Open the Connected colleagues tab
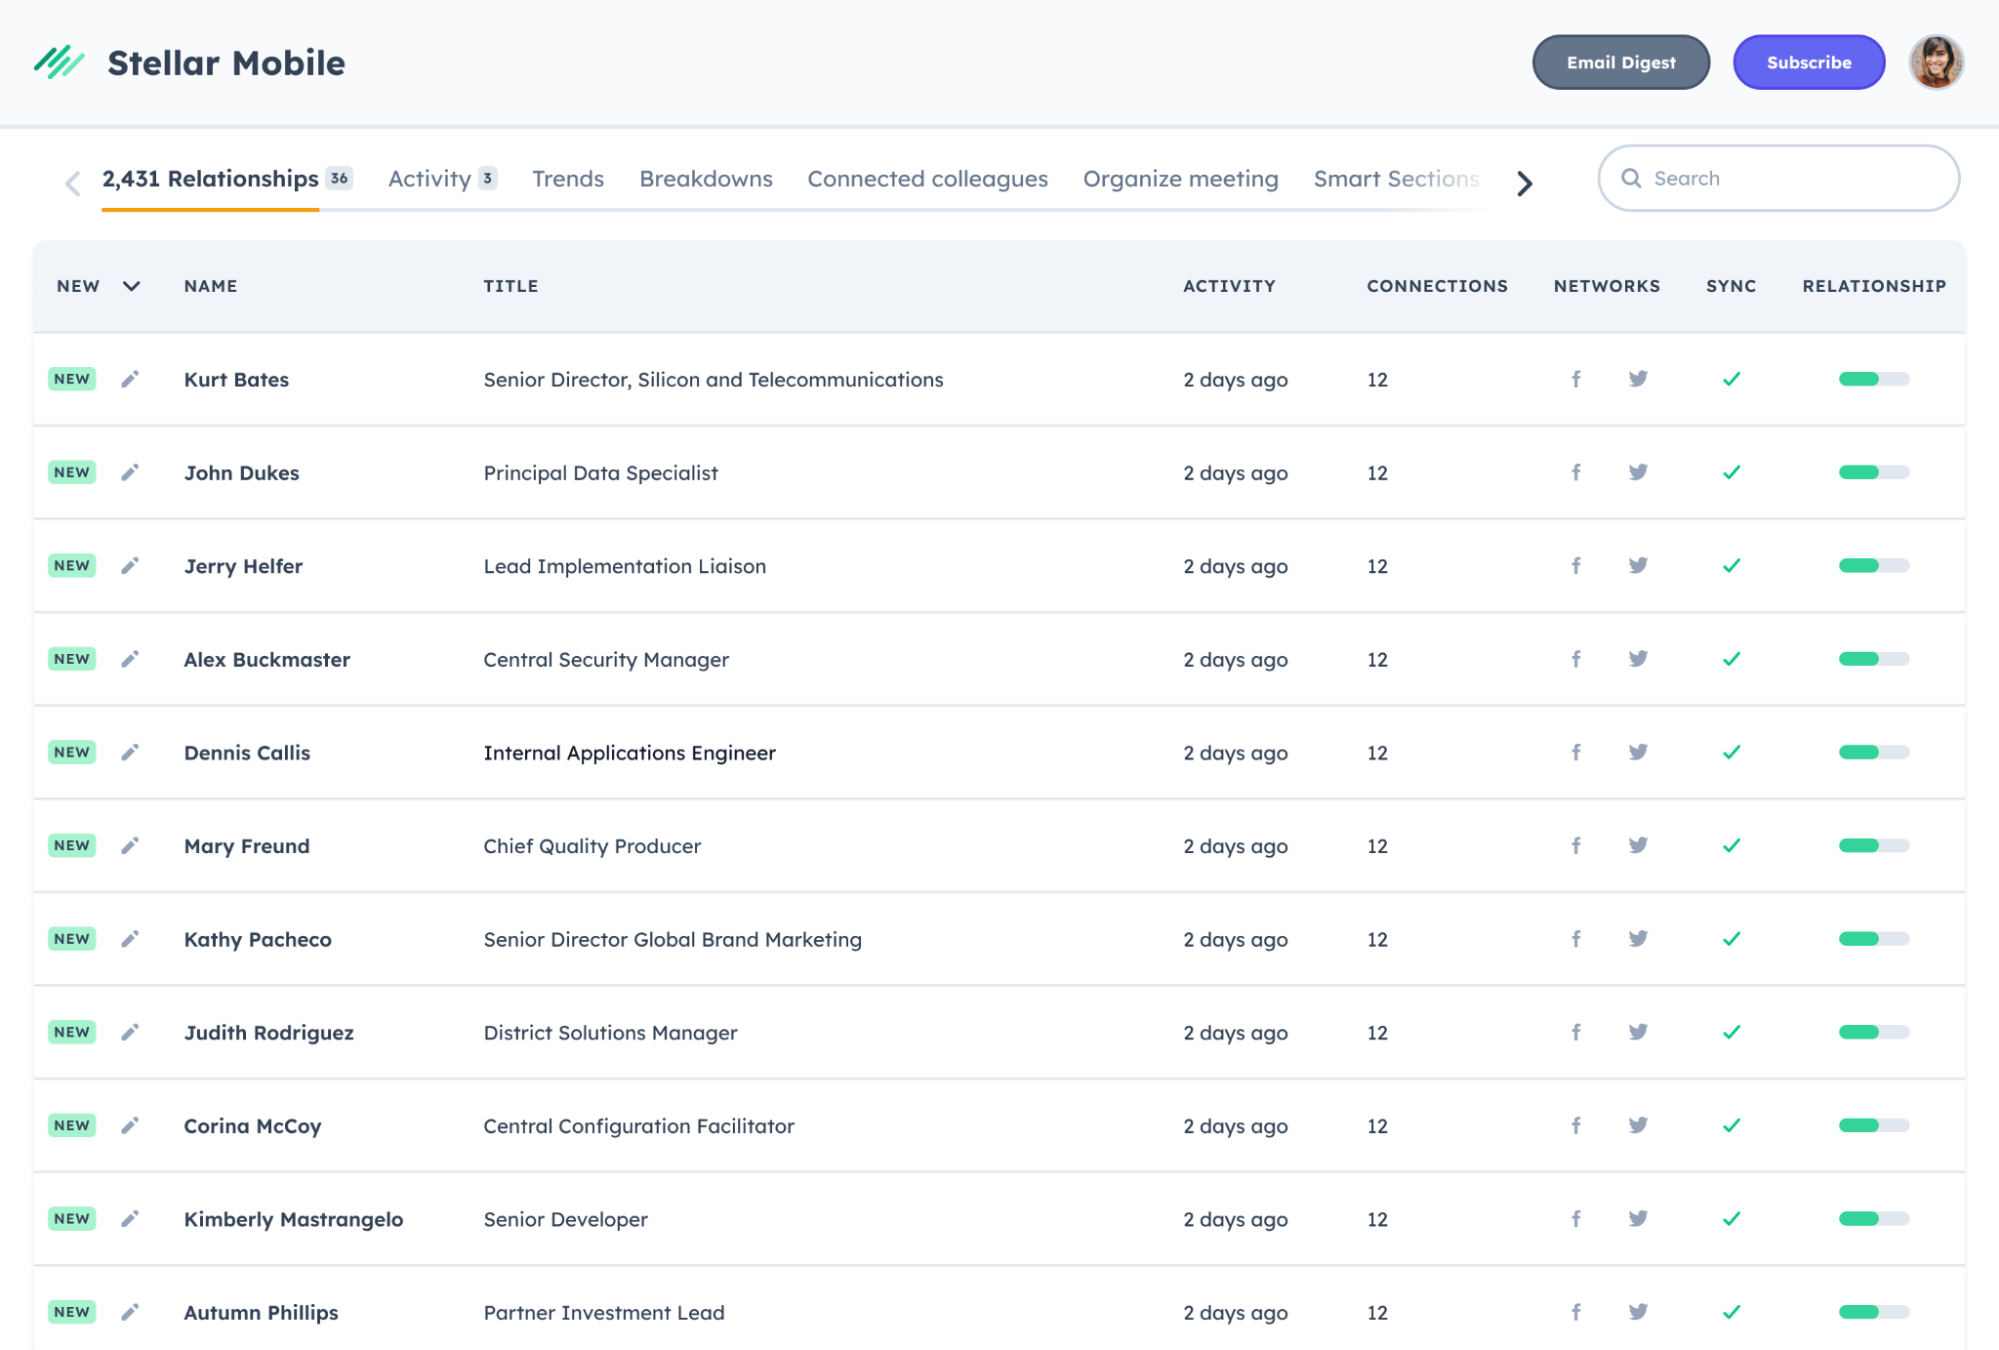The width and height of the screenshot is (1999, 1350). click(x=927, y=179)
